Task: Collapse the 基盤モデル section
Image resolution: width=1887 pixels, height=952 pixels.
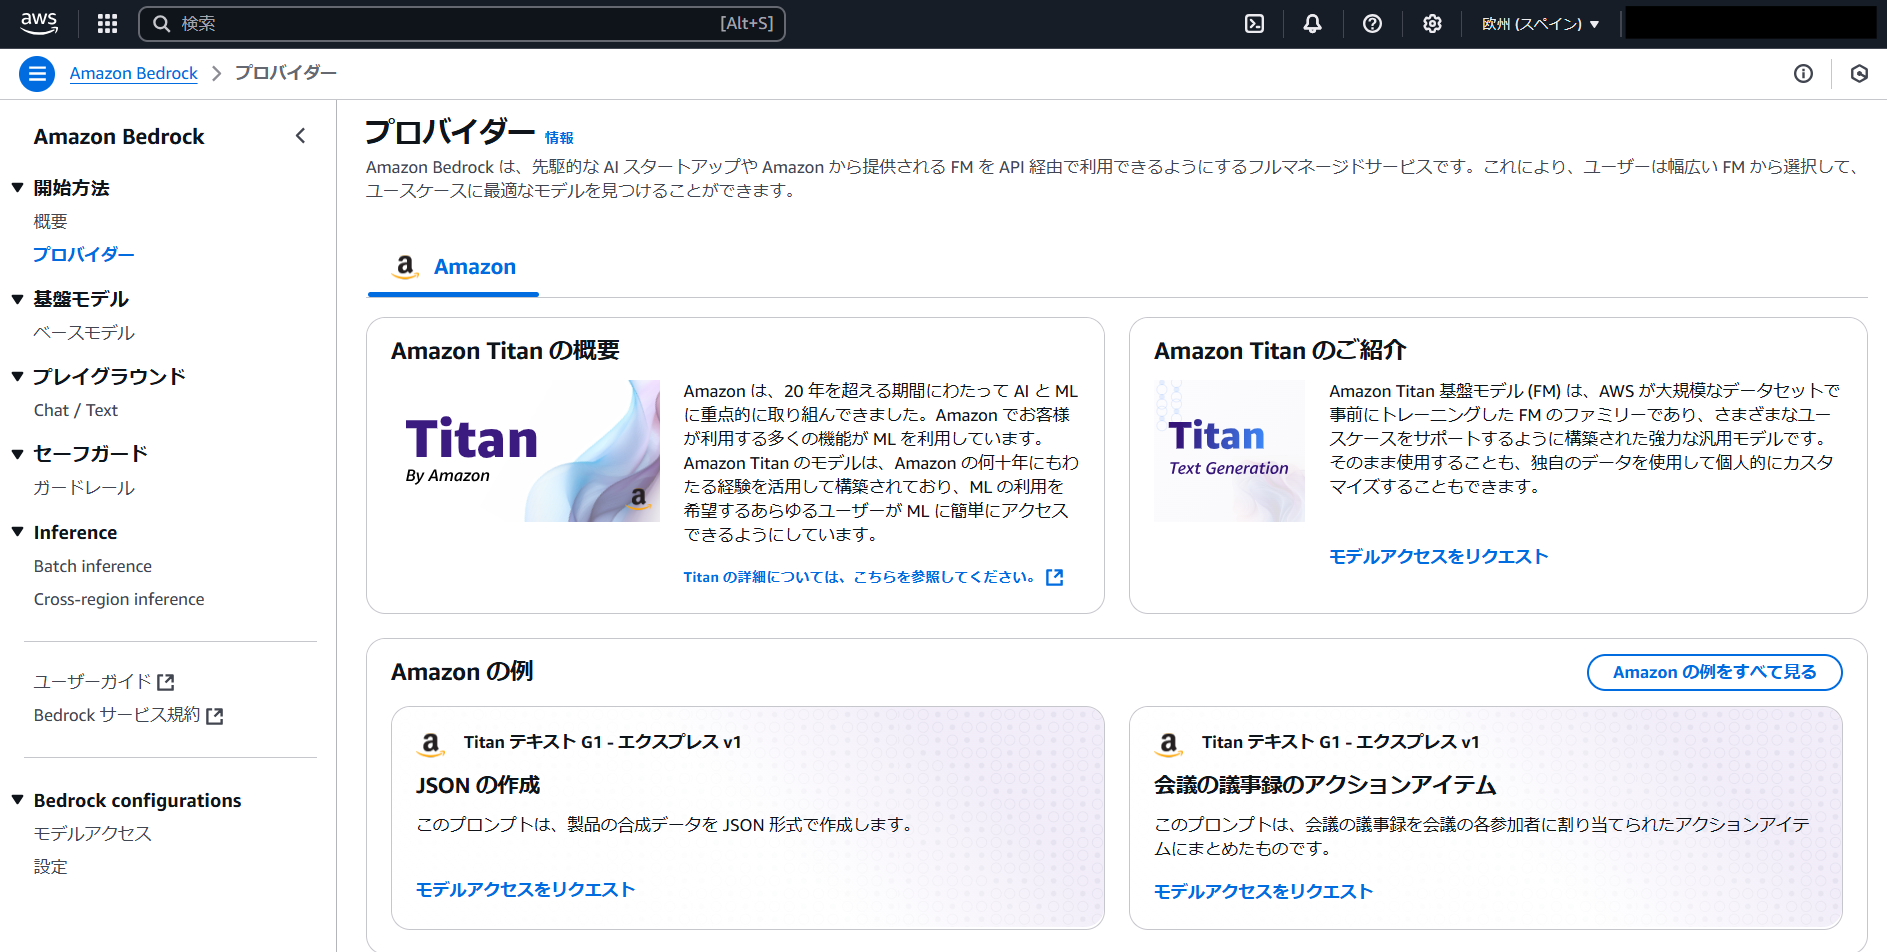Action: pos(17,298)
